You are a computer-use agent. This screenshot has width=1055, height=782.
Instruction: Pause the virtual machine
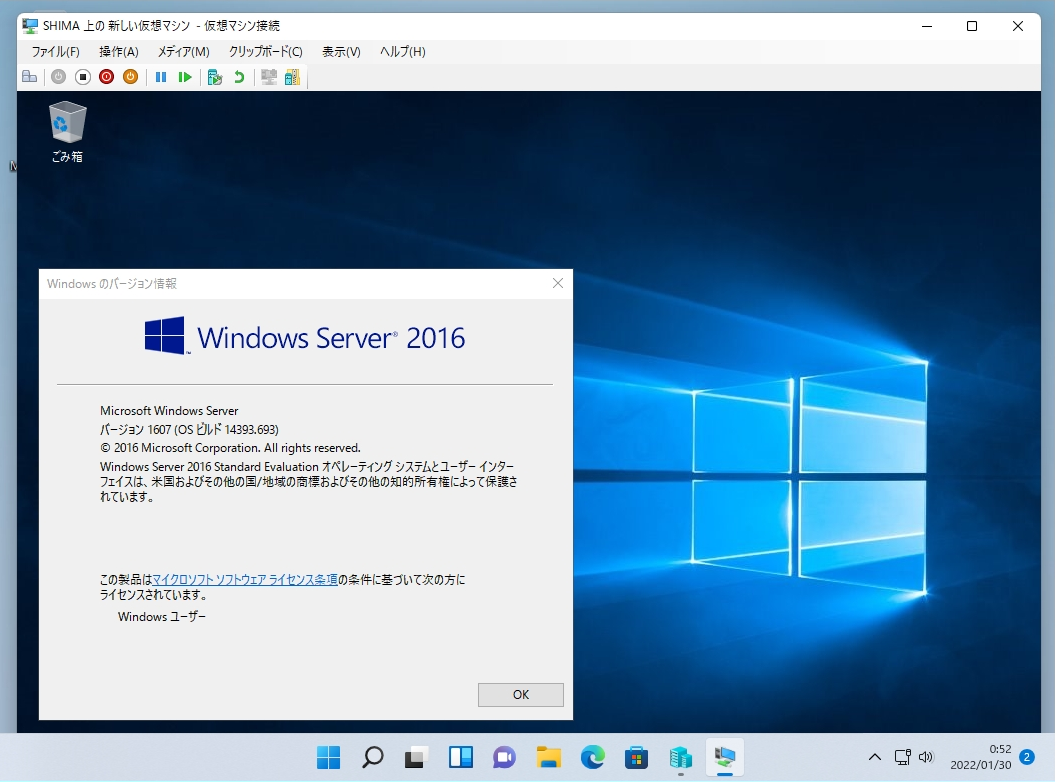[x=161, y=77]
